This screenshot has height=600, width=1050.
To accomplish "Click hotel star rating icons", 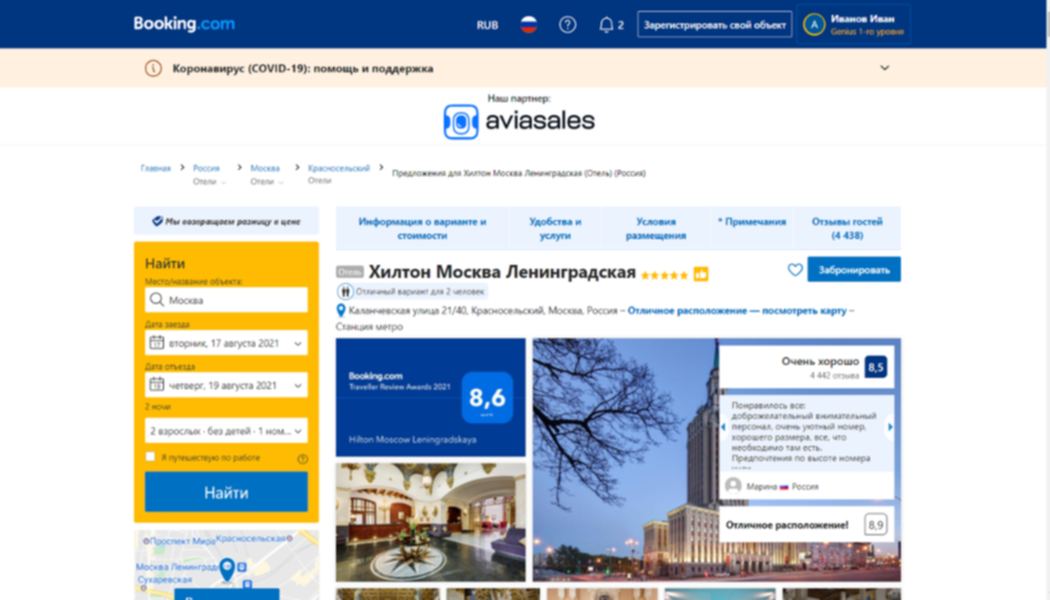I will tap(664, 275).
